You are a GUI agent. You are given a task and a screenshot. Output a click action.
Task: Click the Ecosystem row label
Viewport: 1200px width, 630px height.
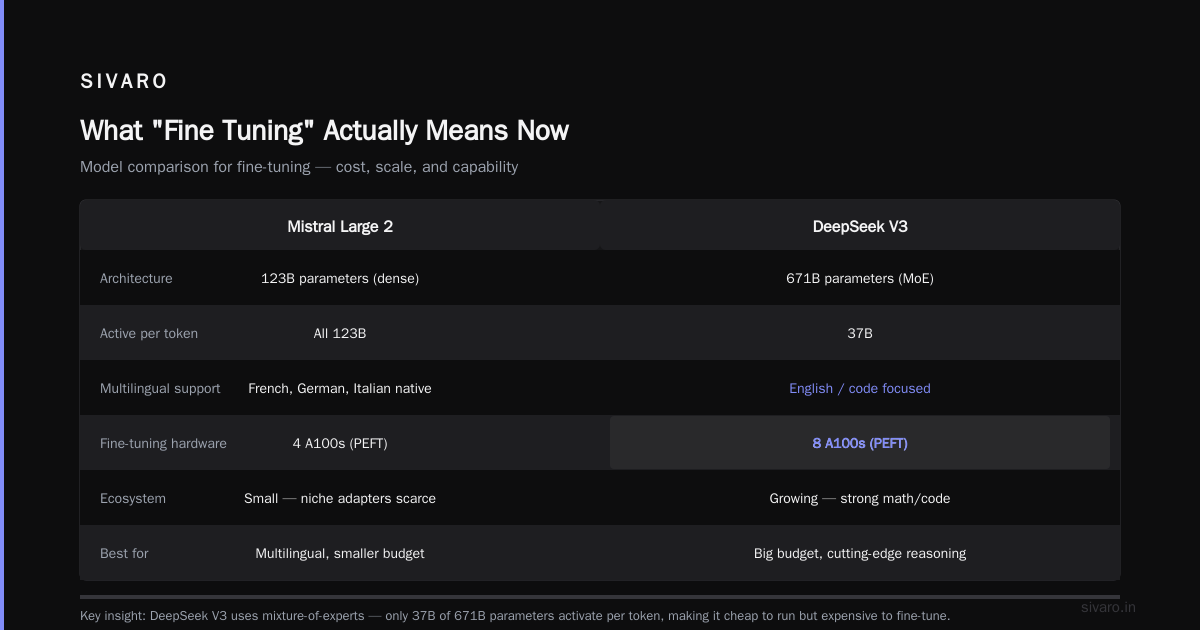(133, 498)
